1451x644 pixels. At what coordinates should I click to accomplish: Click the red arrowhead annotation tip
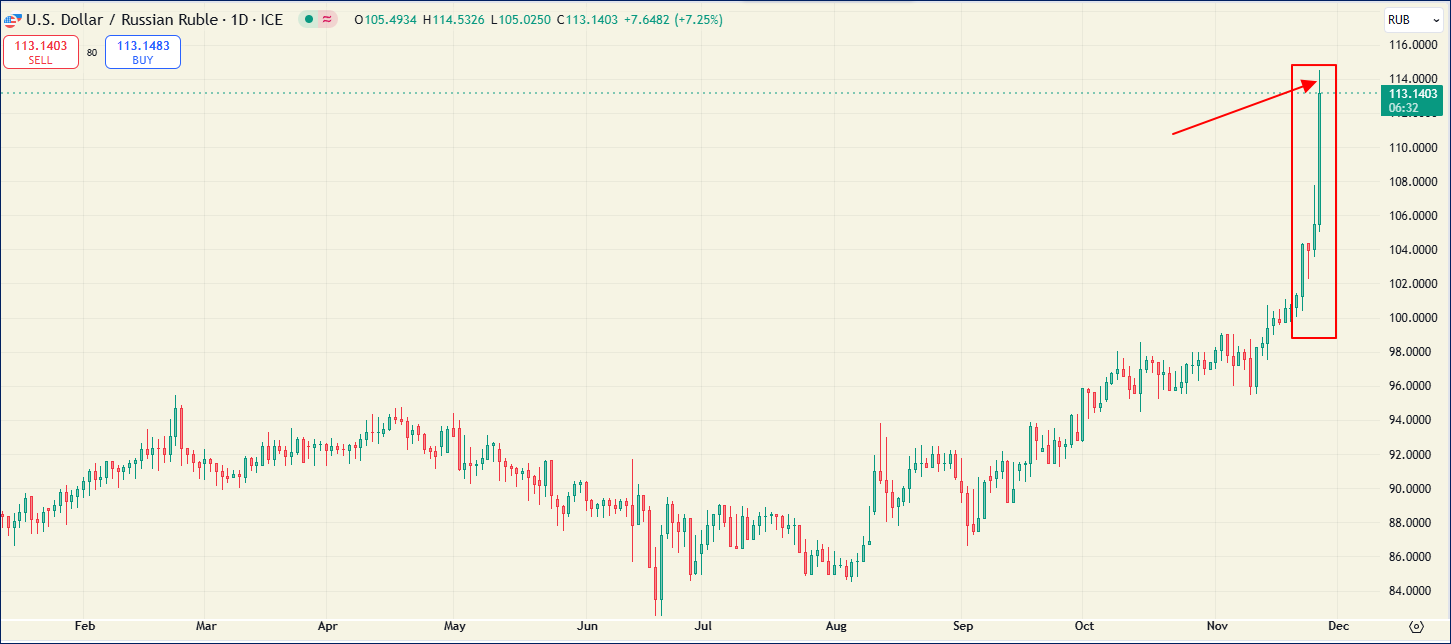click(1316, 86)
